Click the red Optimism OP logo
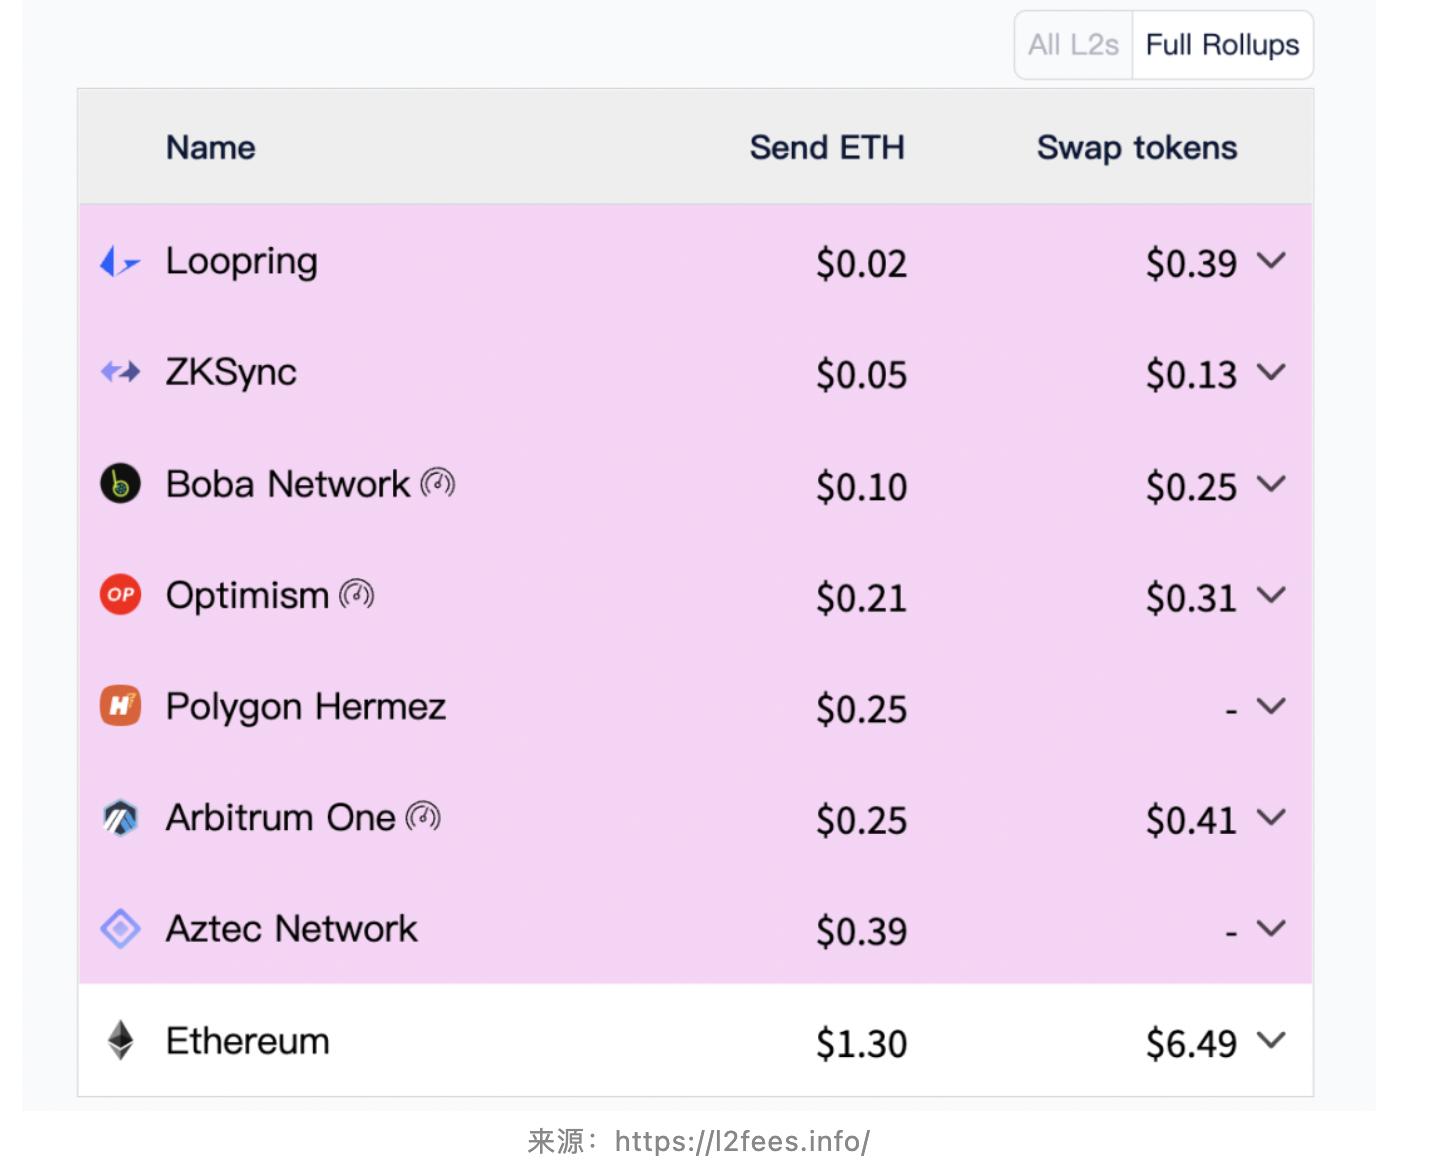The height and width of the screenshot is (1168, 1436). pos(120,595)
